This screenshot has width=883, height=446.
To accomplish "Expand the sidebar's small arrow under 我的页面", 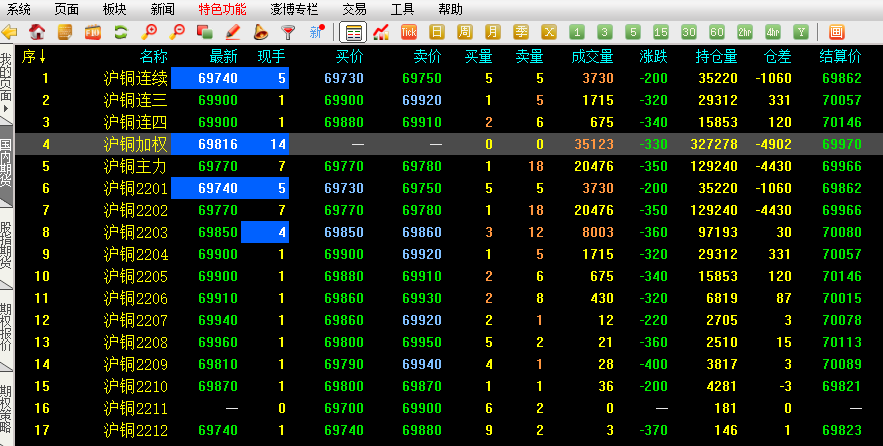I will [x=5, y=107].
